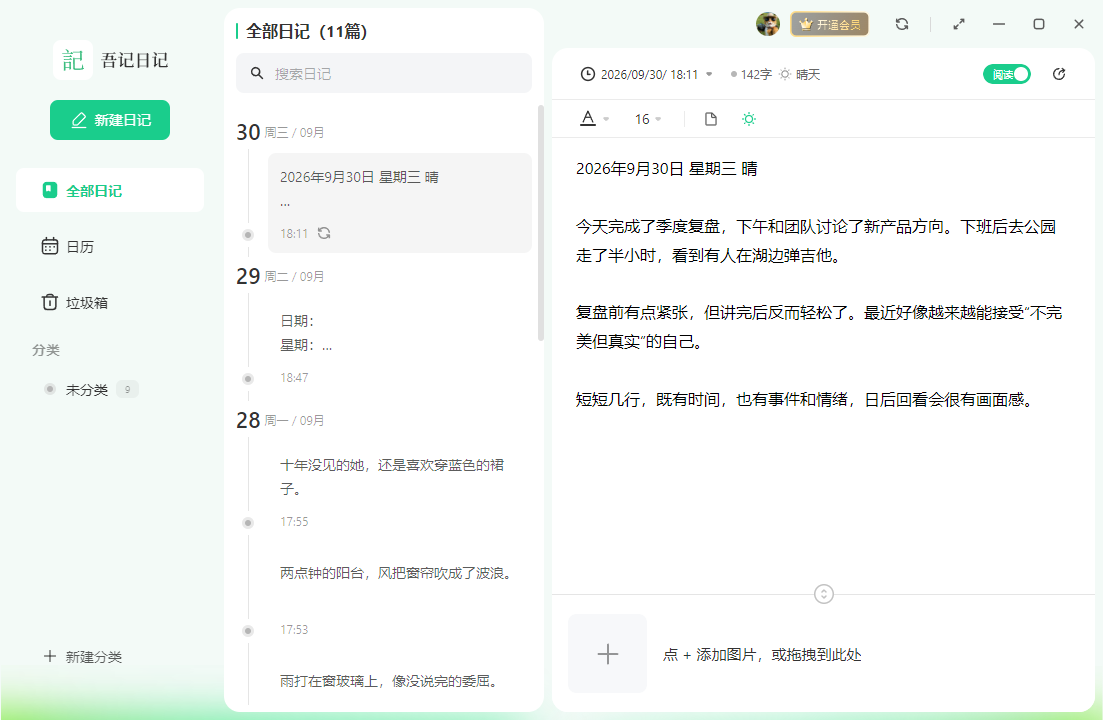The height and width of the screenshot is (720, 1103).
Task: Click the plus box to add image
Action: [x=608, y=654]
